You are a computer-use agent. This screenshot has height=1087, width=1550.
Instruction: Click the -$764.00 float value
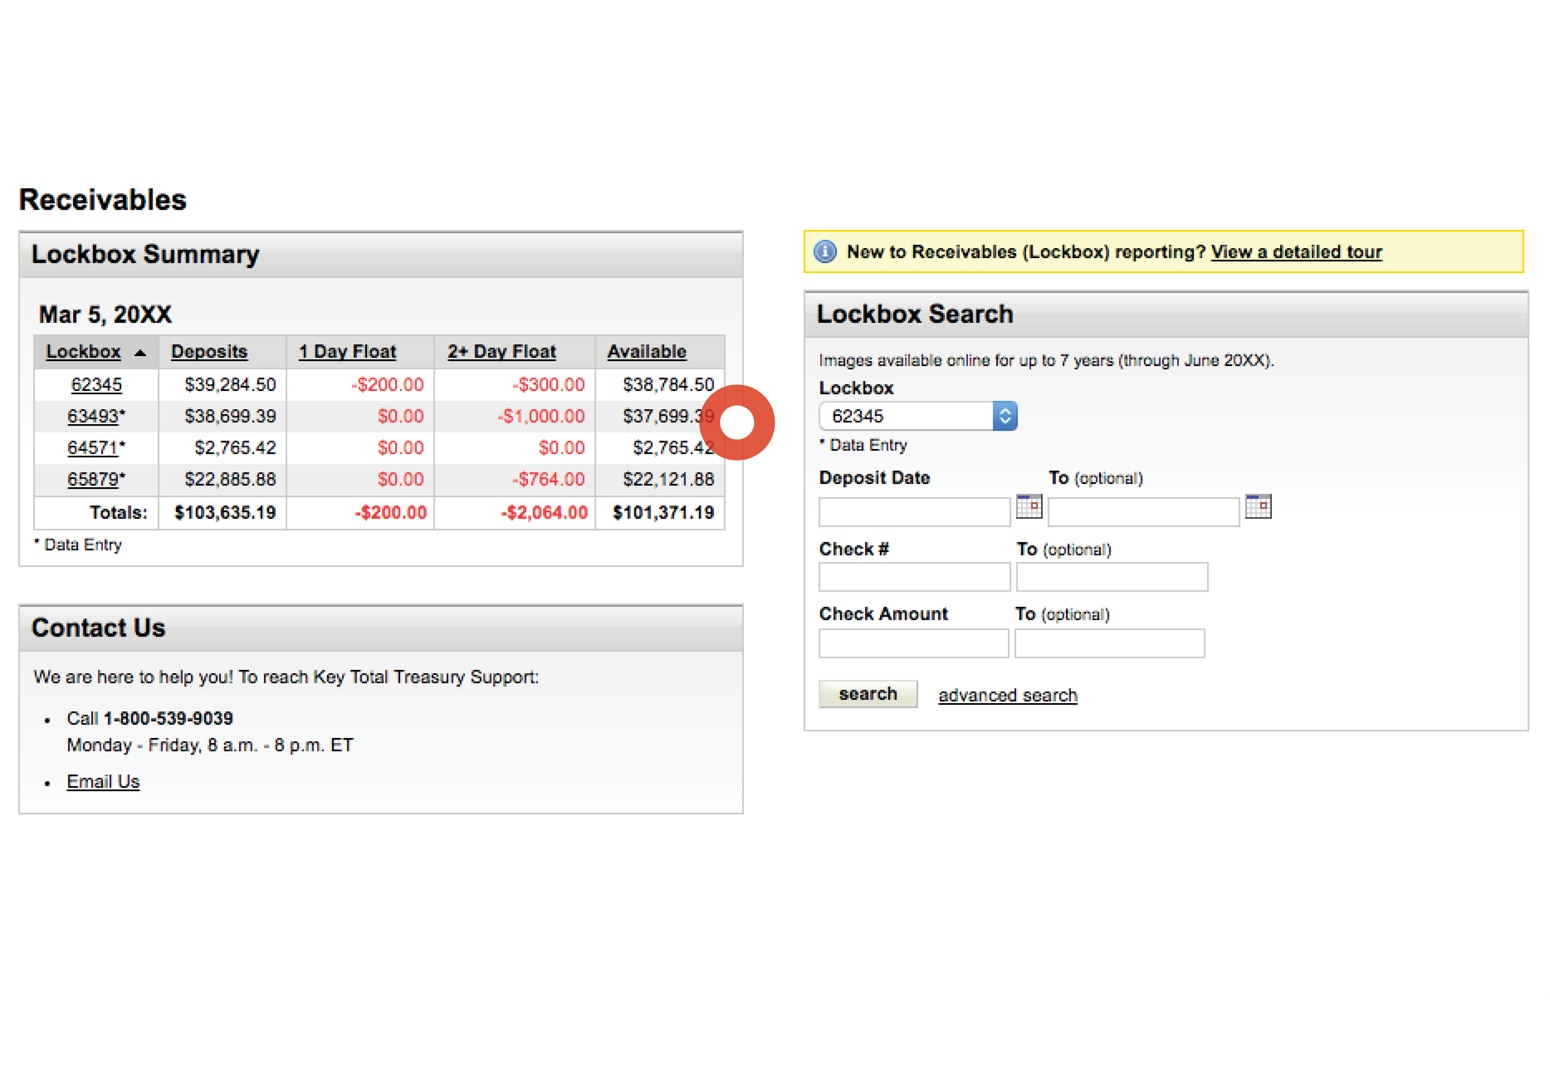pos(548,479)
